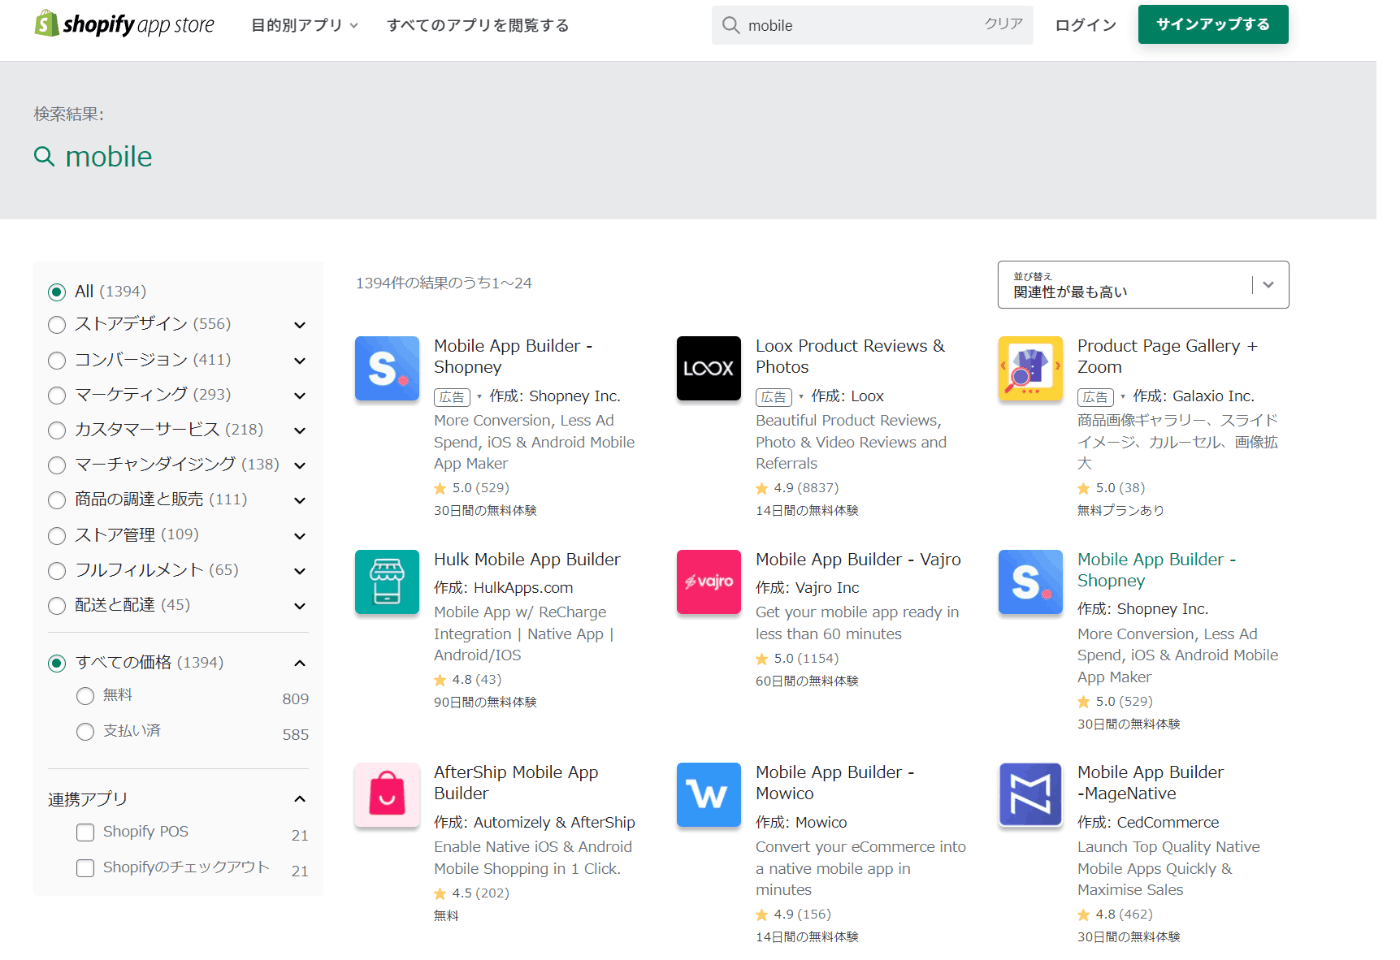Select the 支払い済 price radio button
This screenshot has height=960, width=1400.
pos(85,732)
